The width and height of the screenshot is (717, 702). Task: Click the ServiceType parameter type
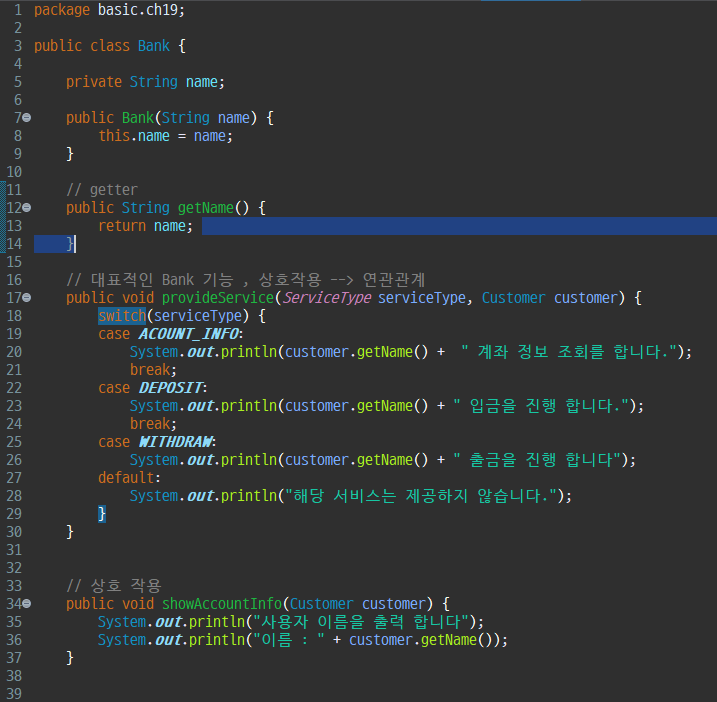(327, 298)
